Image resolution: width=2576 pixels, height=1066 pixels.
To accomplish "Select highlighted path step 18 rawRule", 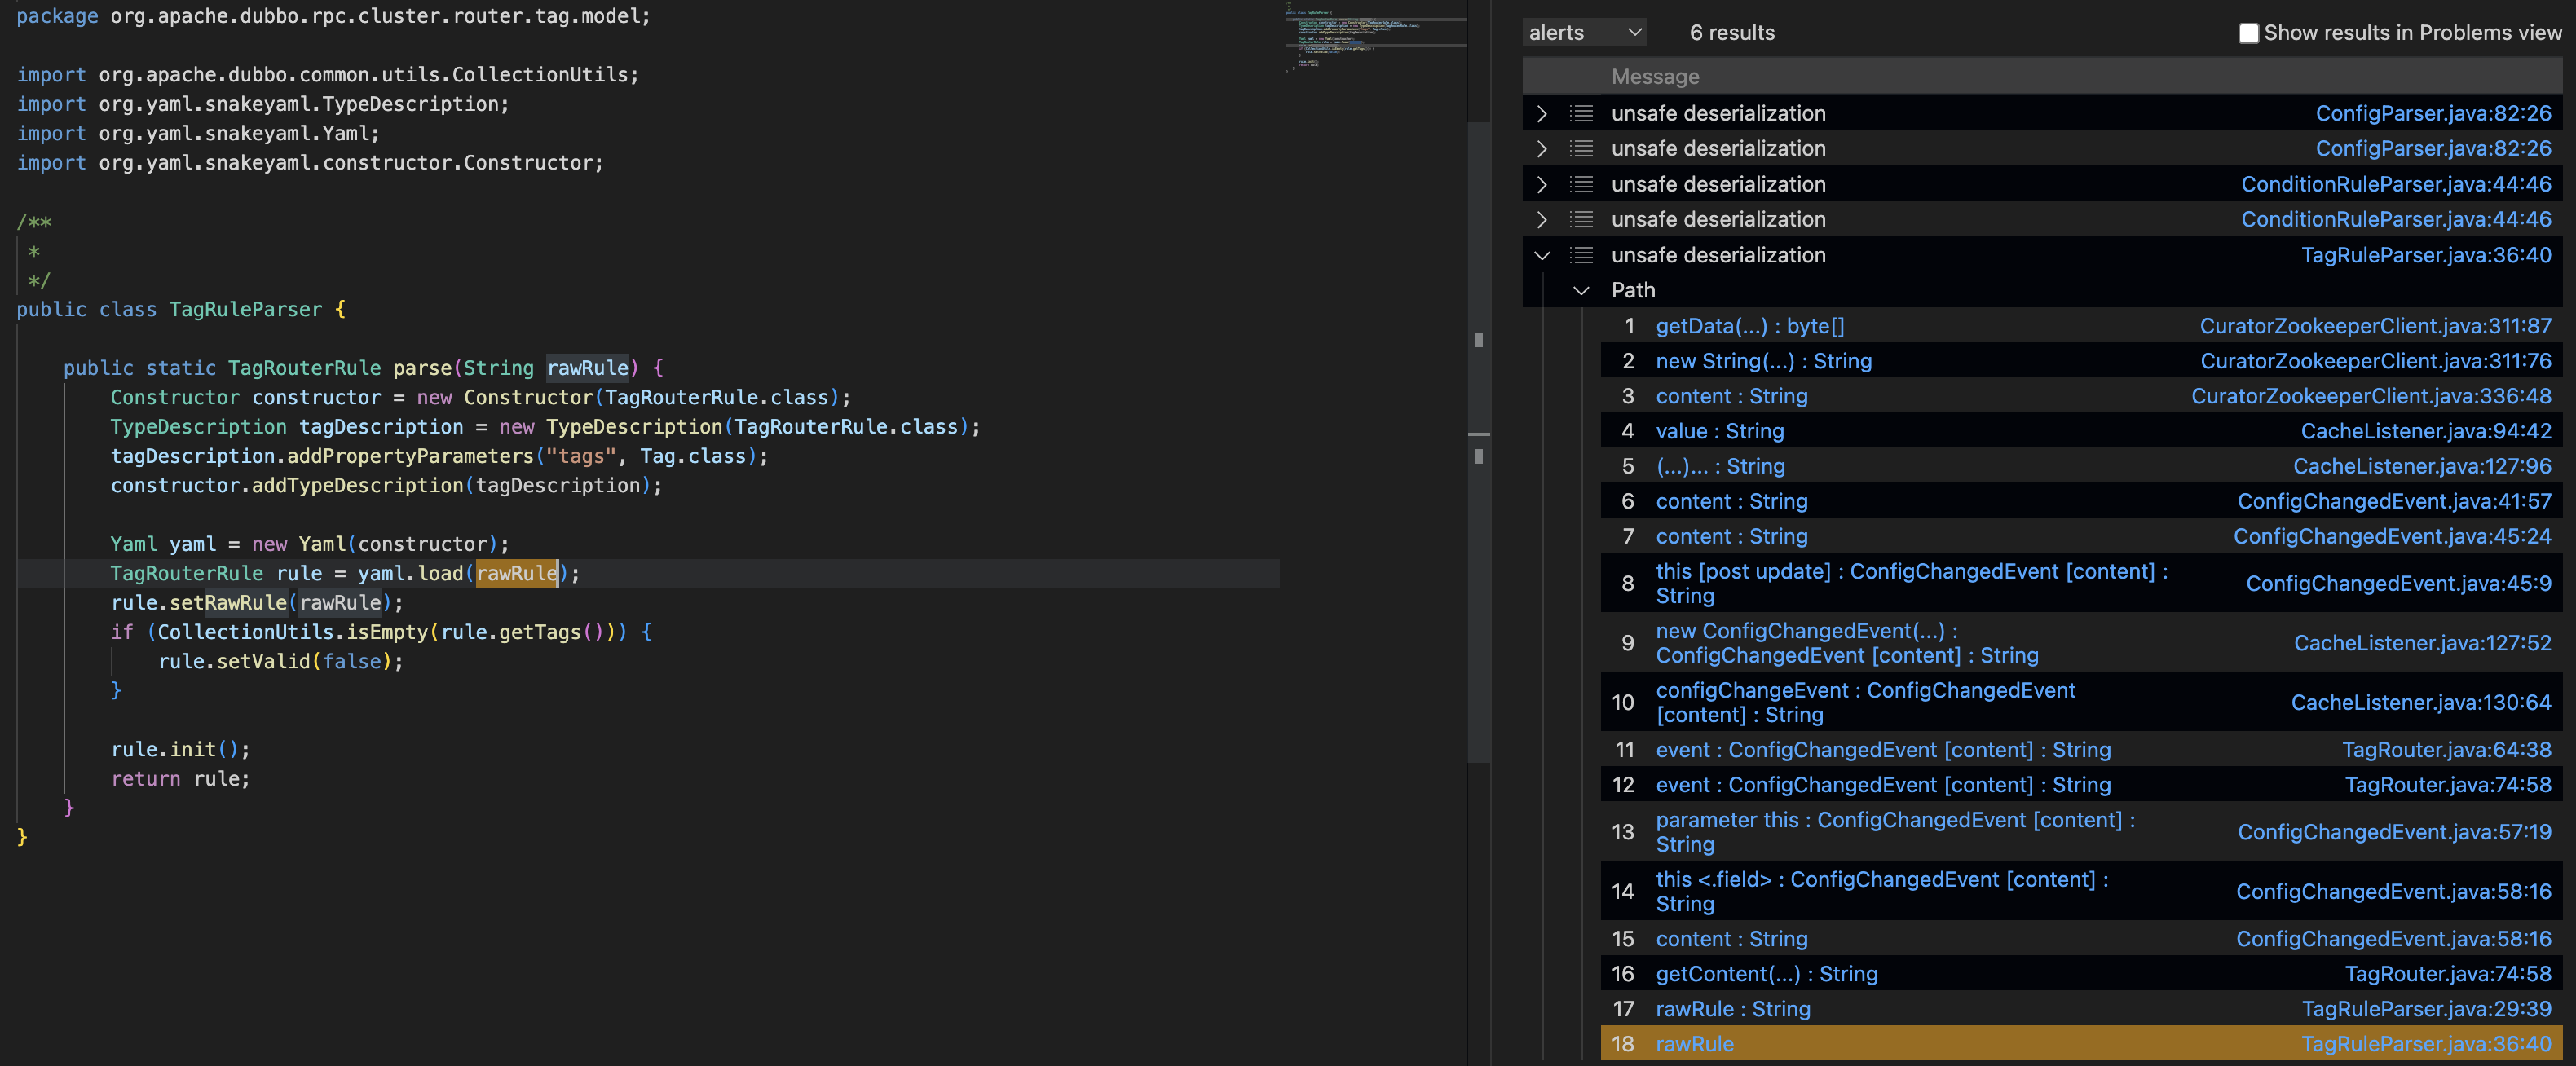I will tap(1694, 1044).
